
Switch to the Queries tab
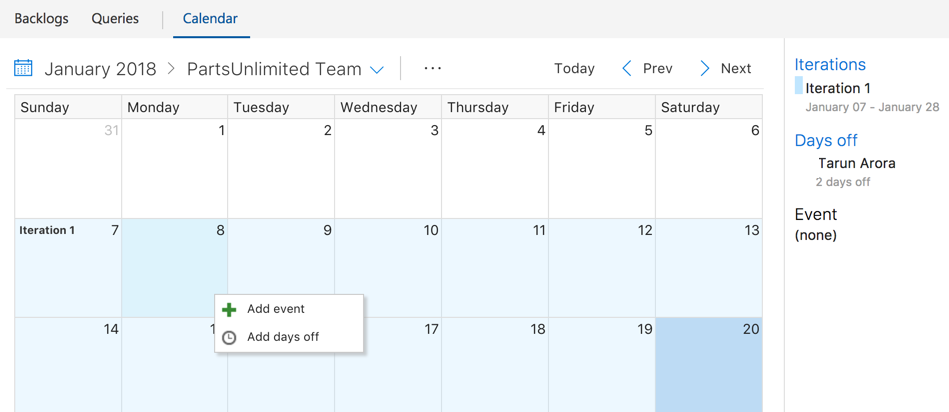[x=115, y=19]
